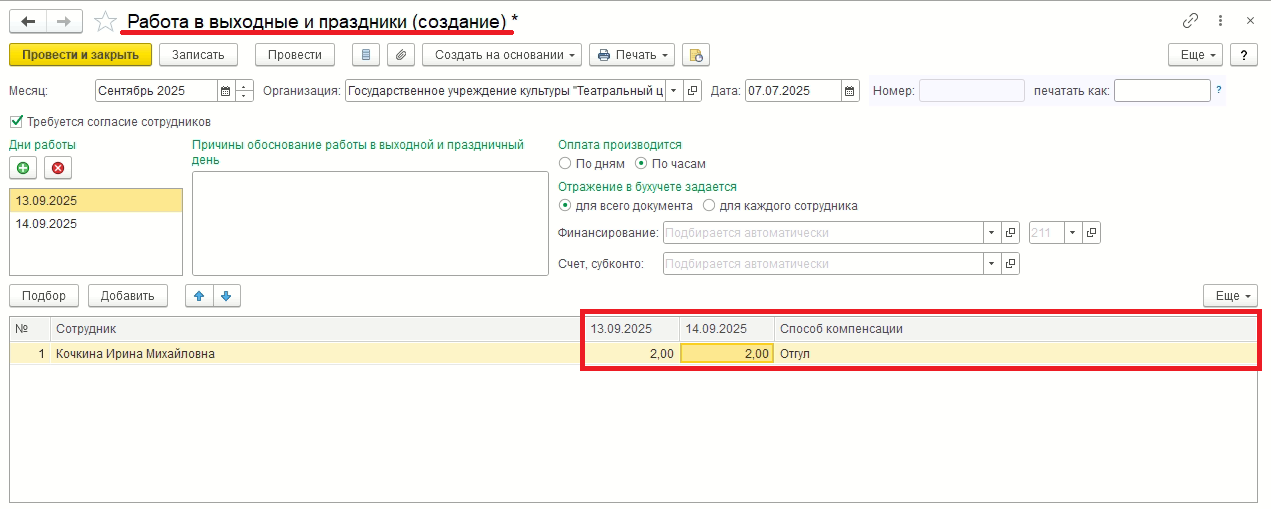Click the Отгул compensation cell
Image resolution: width=1271 pixels, height=509 pixels.
click(1015, 353)
